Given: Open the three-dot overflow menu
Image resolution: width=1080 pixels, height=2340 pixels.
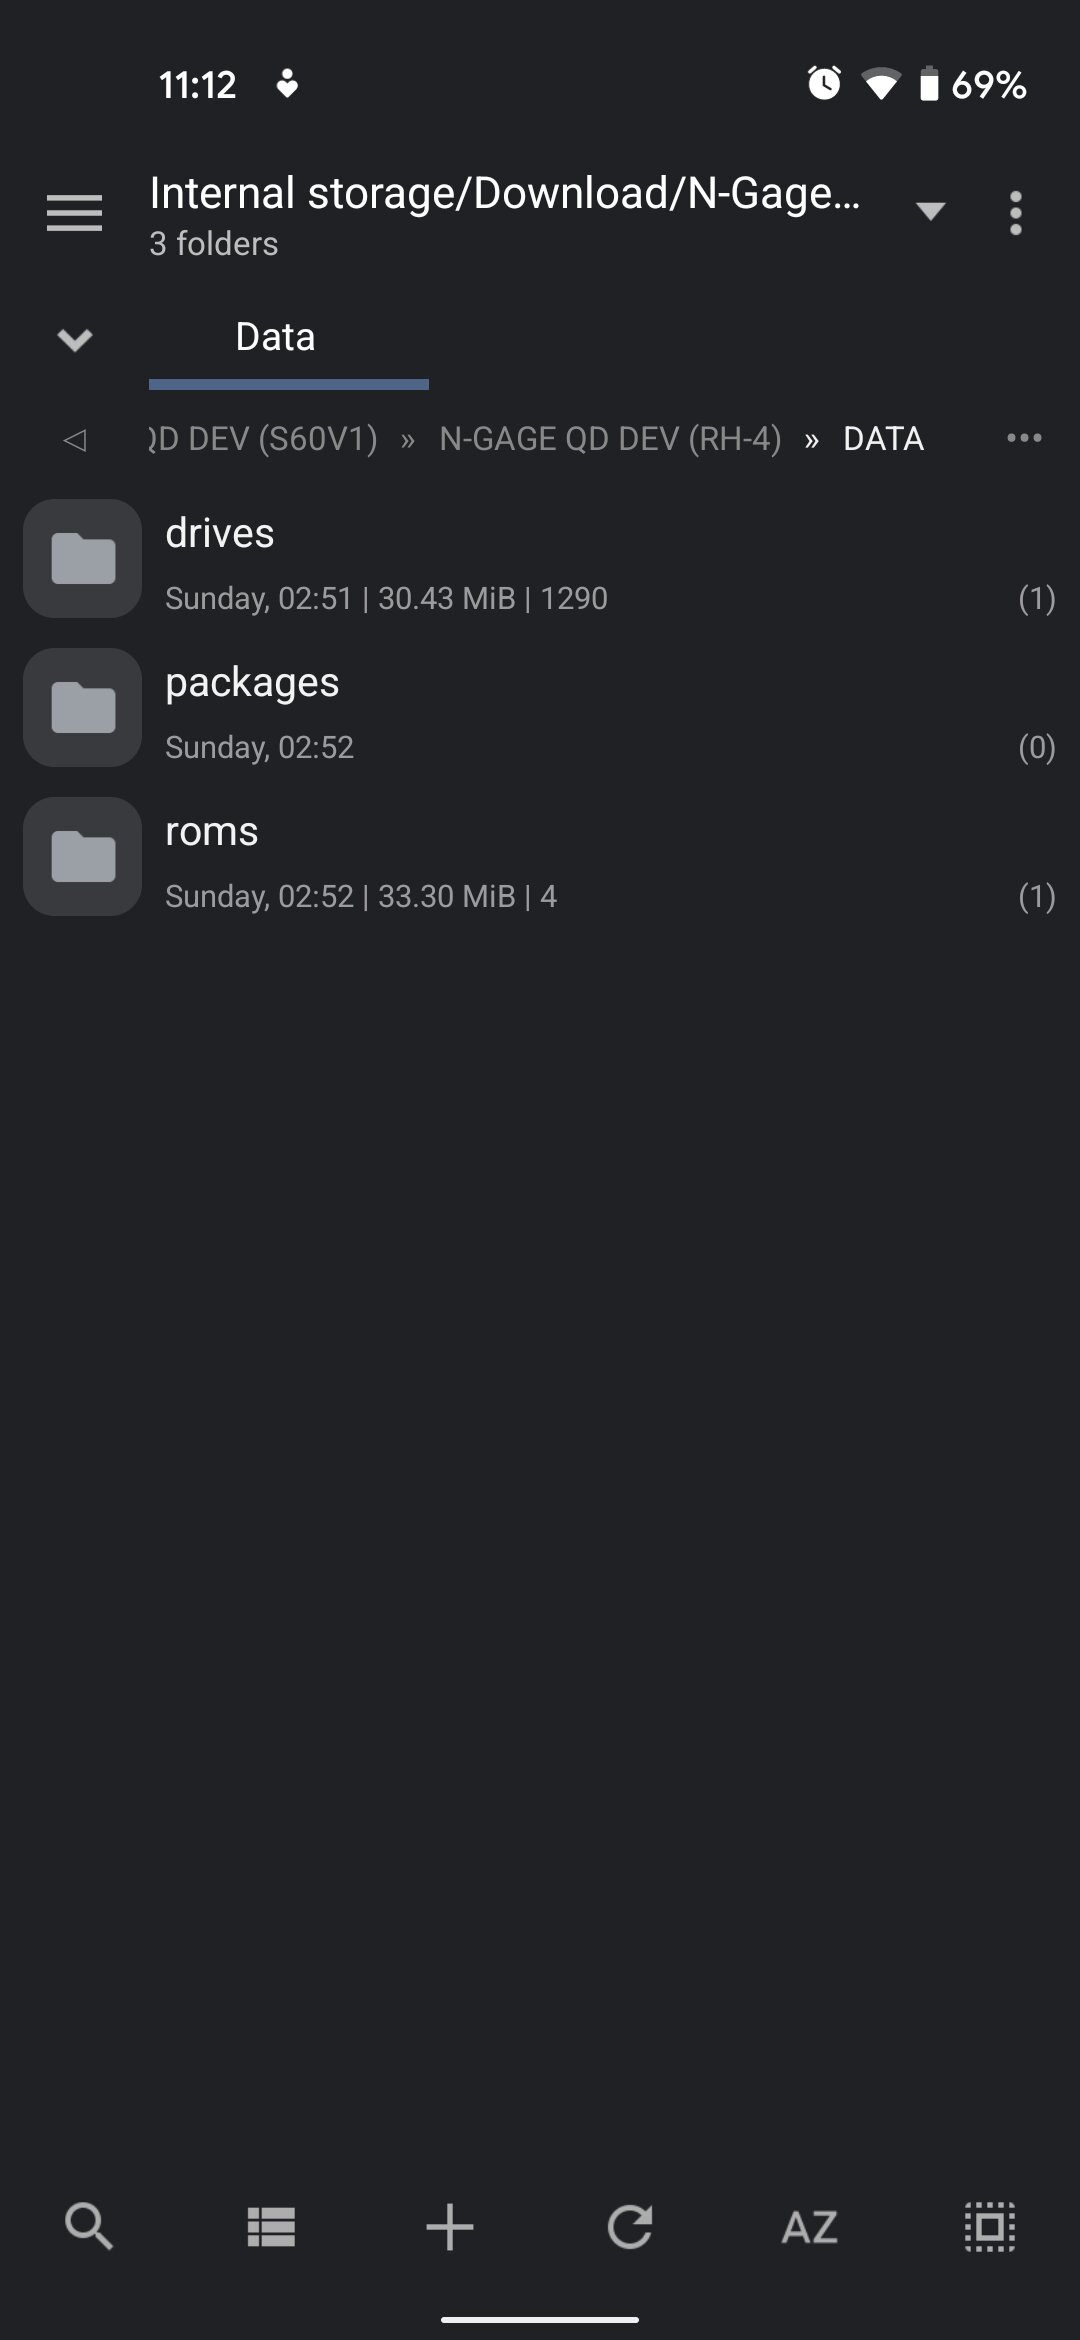Looking at the screenshot, I should coord(1015,213).
